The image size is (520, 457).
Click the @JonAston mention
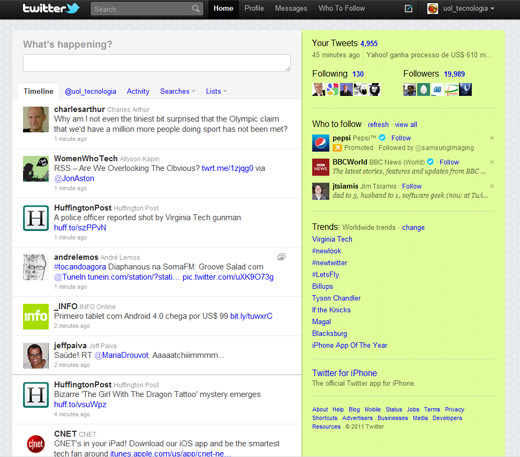point(74,179)
